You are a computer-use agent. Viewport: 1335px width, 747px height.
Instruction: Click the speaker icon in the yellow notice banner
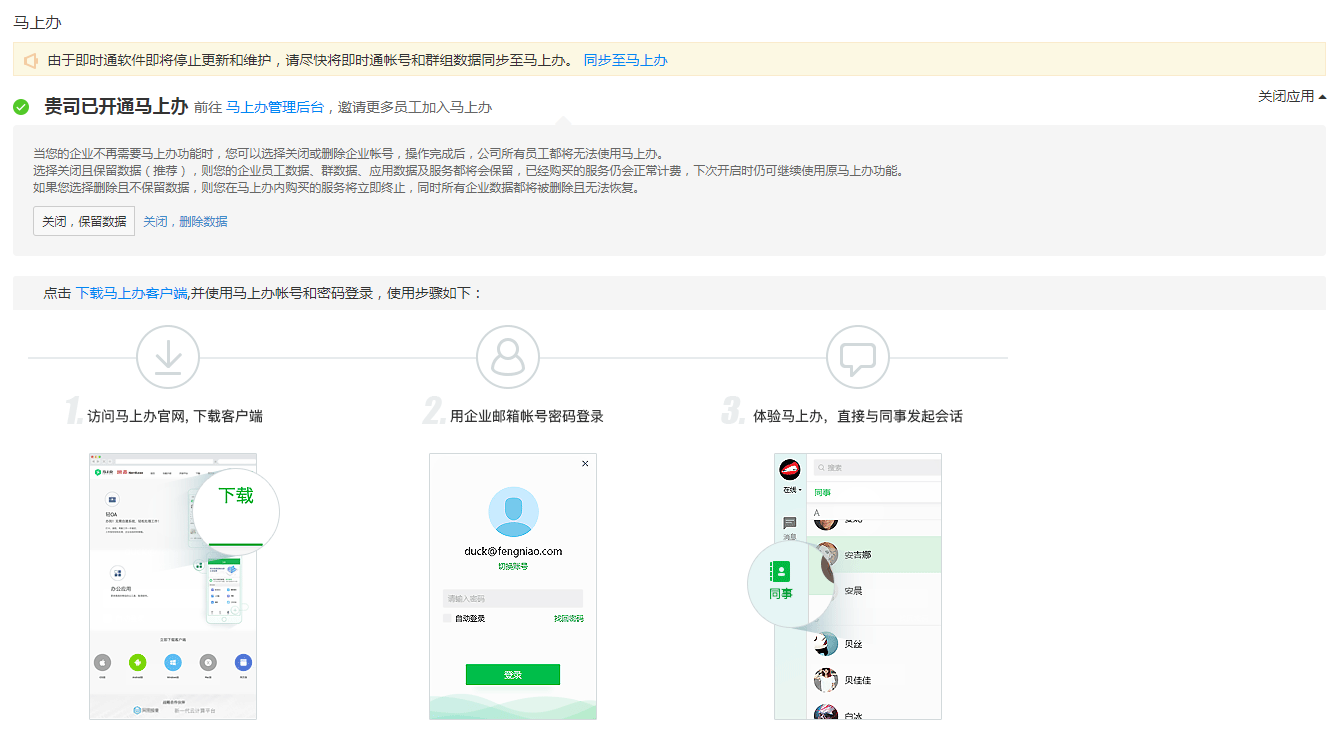30,60
